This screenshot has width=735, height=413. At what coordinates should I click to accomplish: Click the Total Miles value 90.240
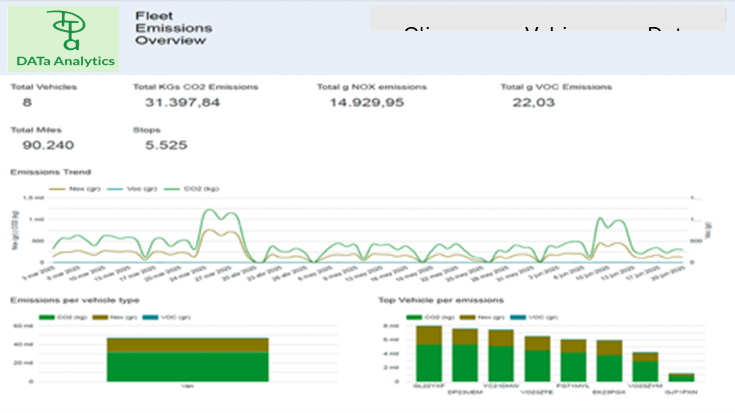coord(40,145)
